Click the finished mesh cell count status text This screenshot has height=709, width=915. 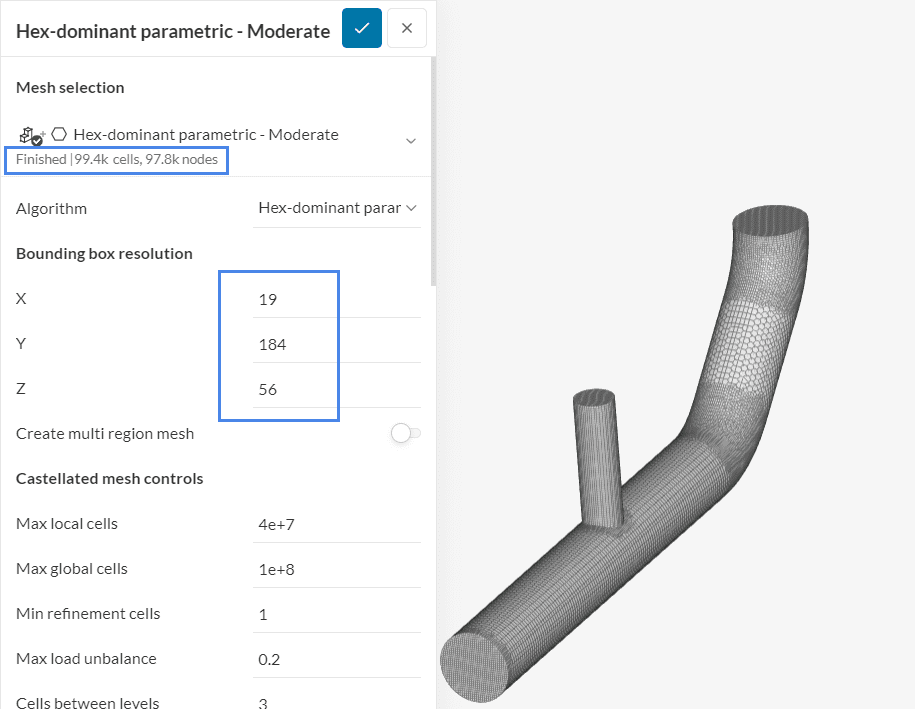tap(118, 159)
